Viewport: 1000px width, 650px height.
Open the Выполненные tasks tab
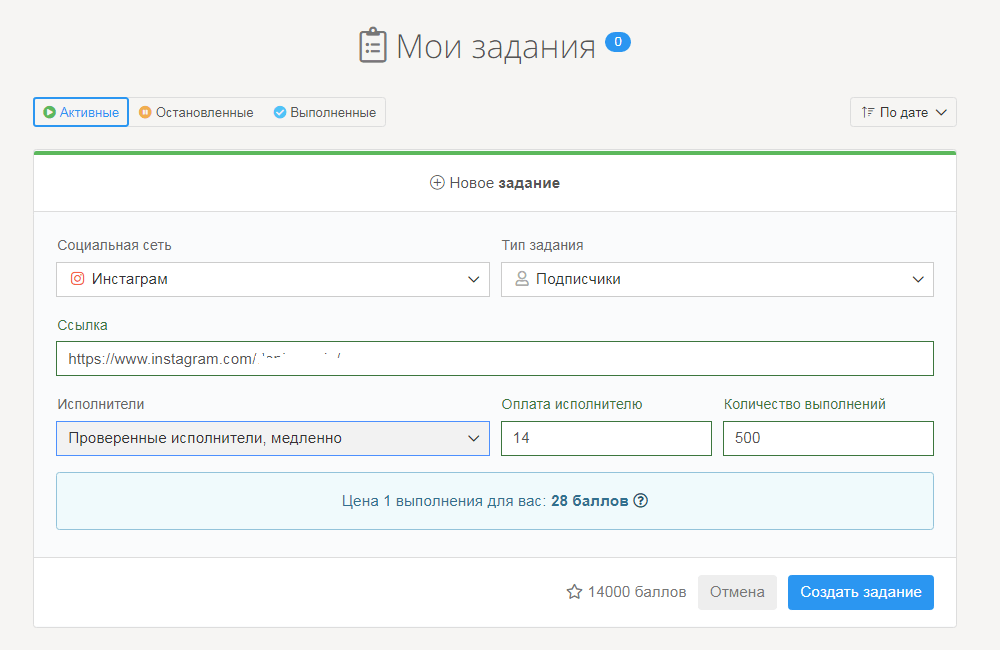coord(325,112)
